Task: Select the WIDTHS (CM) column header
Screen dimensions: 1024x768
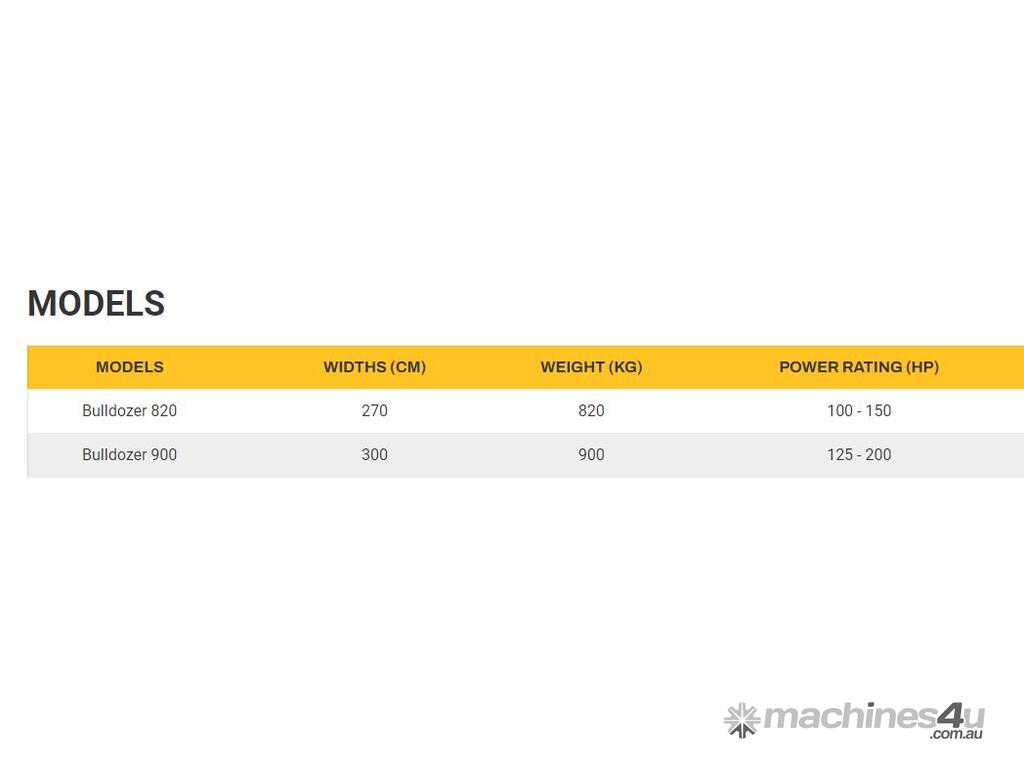Action: coord(374,367)
